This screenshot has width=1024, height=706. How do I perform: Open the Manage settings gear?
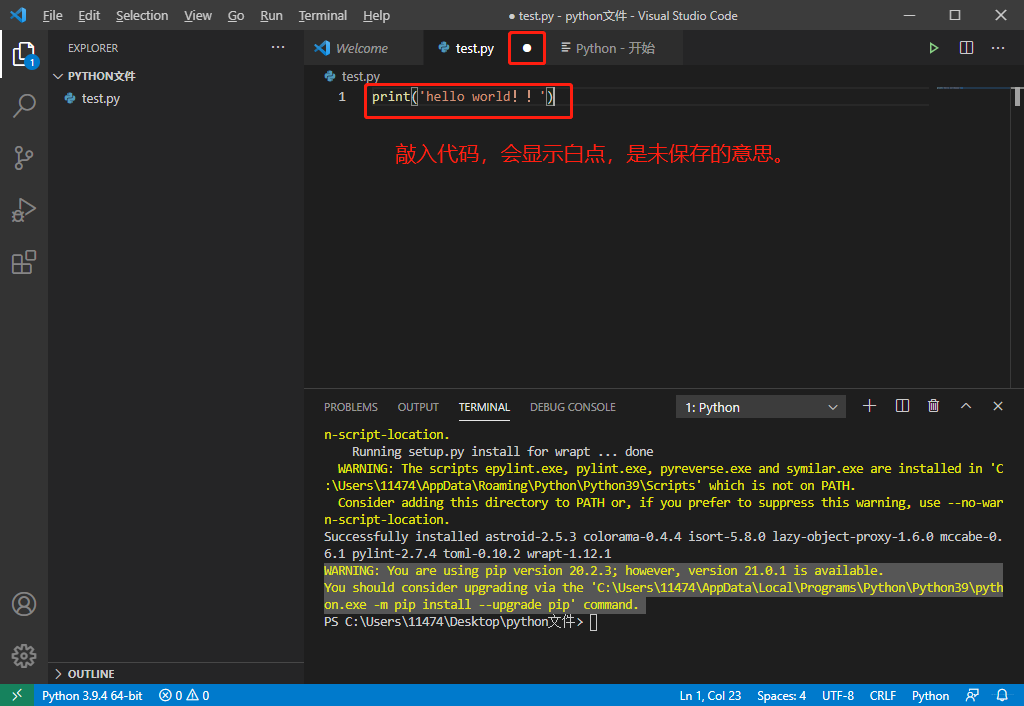(24, 656)
